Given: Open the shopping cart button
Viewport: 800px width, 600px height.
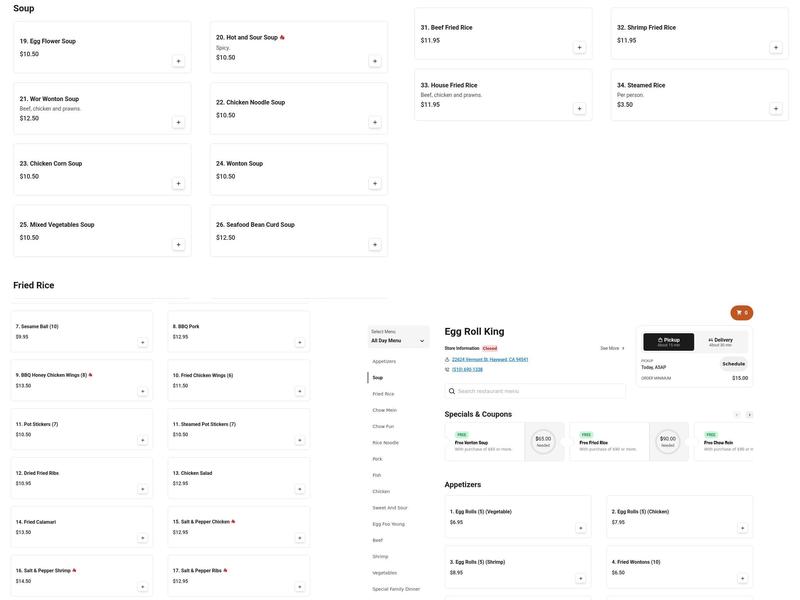Looking at the screenshot, I should [x=741, y=313].
